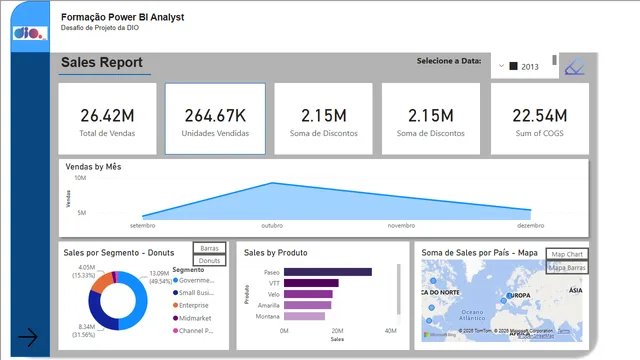The height and width of the screenshot is (360, 640).
Task: Select the Total de Vendas card
Action: tap(107, 119)
